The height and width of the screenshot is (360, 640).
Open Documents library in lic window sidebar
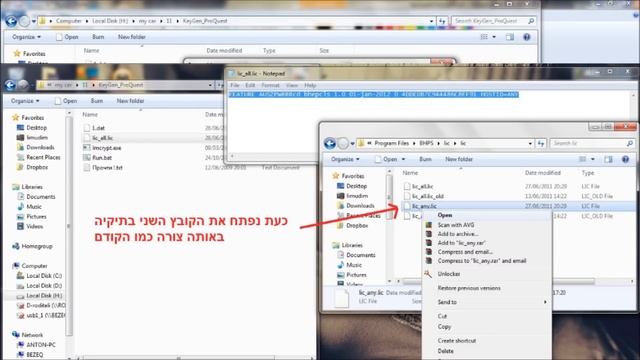[x=361, y=255]
